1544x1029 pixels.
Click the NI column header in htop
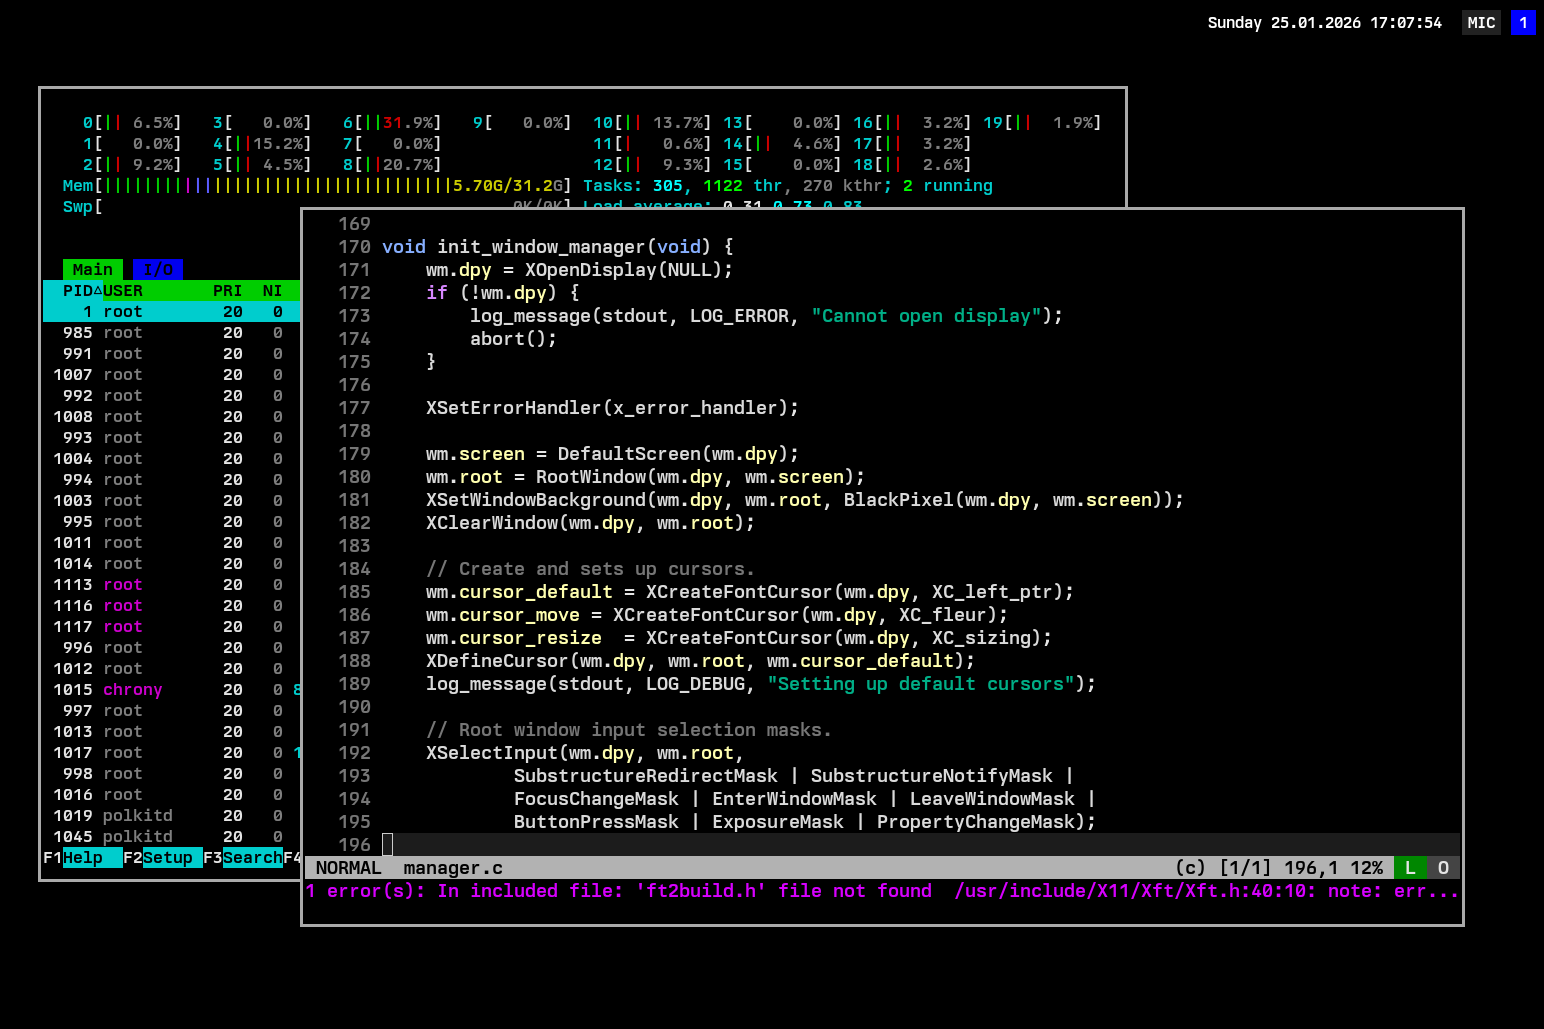tap(272, 291)
